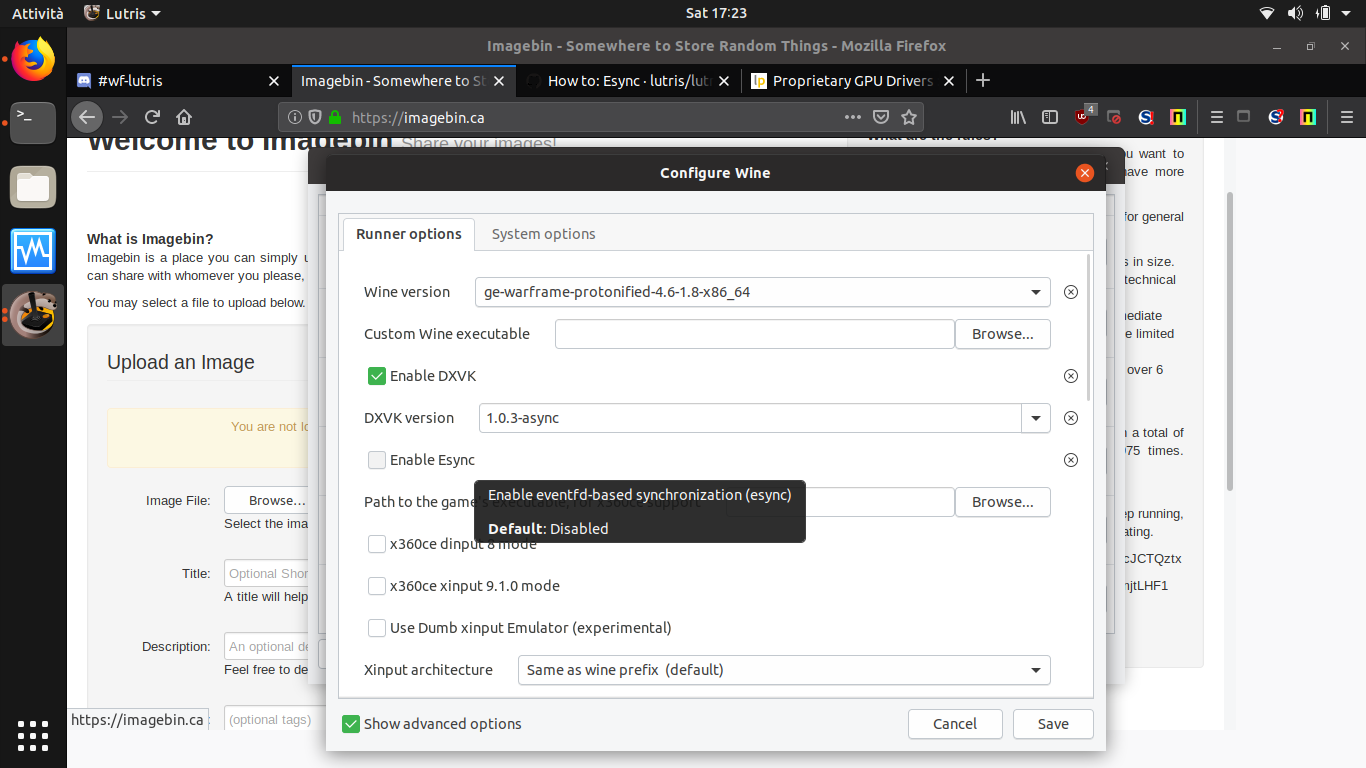Viewport: 1366px width, 768px height.
Task: Launch Firefox from the dock
Action: pyautogui.click(x=33, y=59)
